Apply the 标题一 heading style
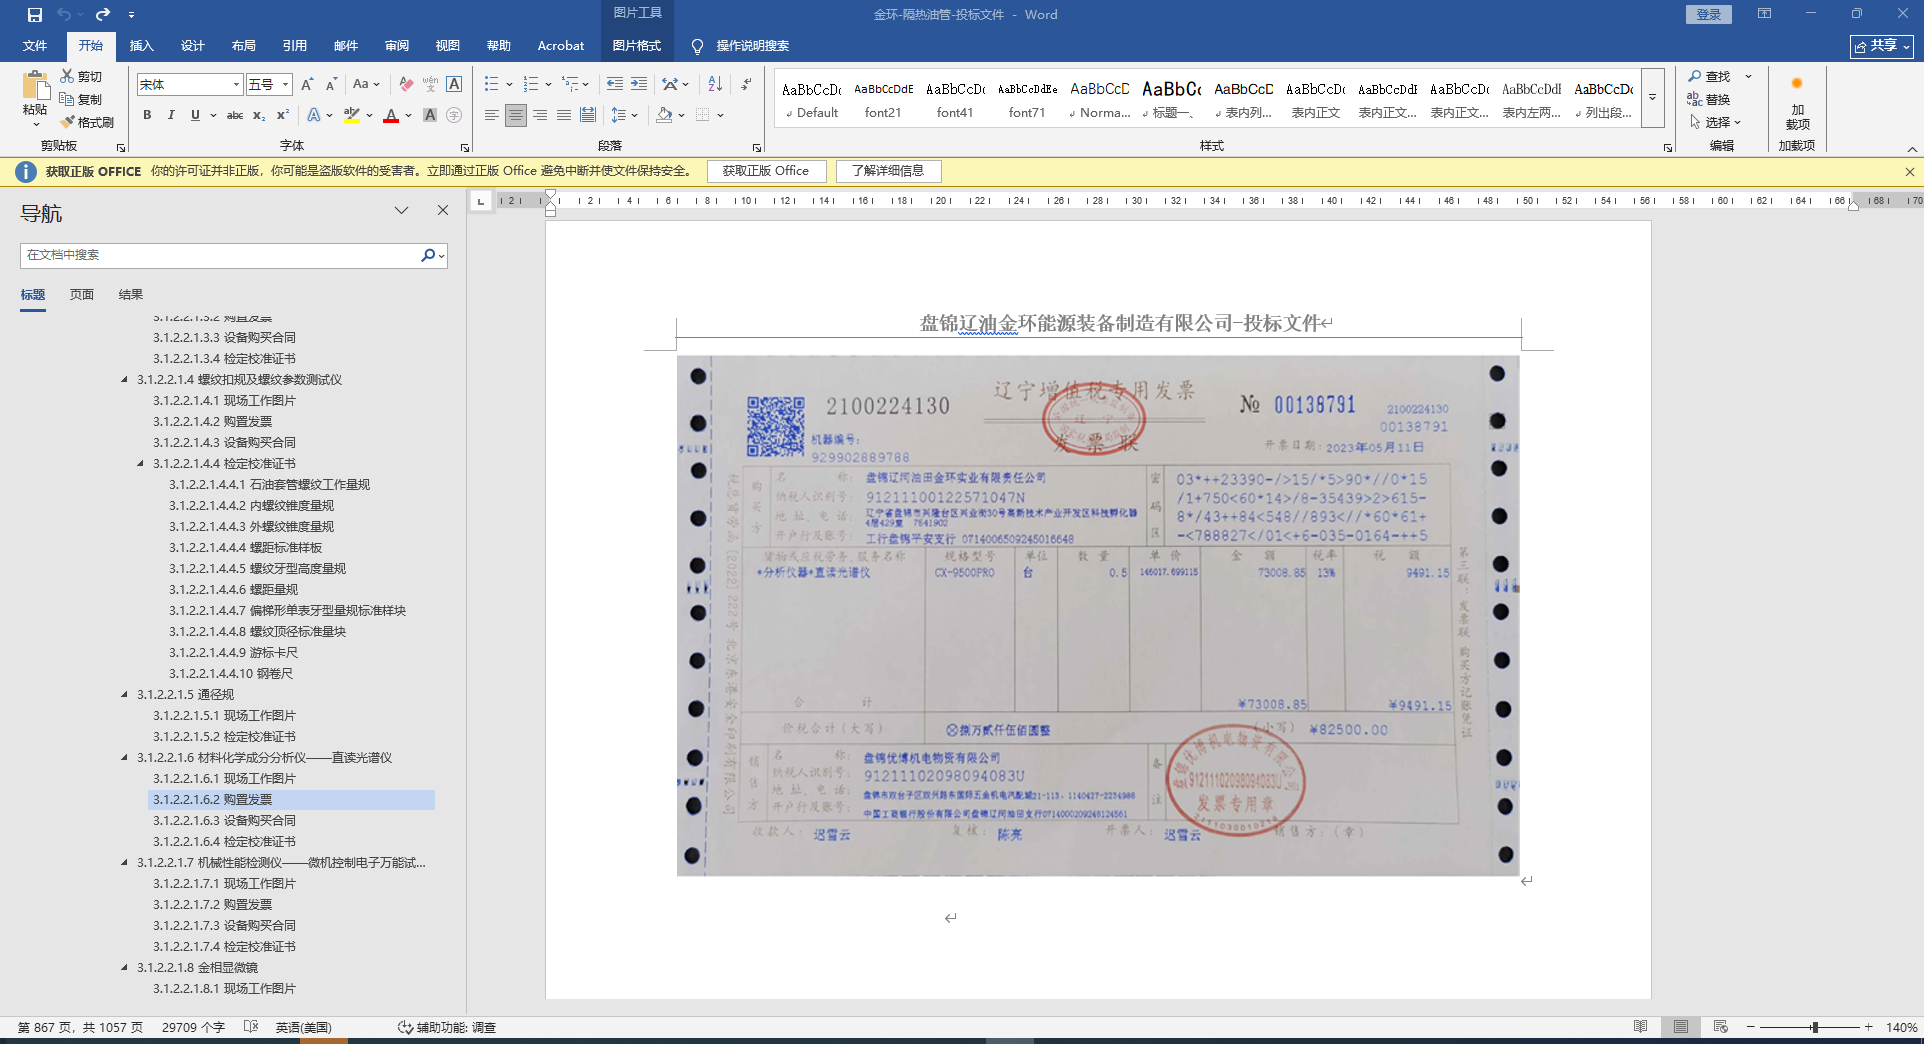Viewport: 1924px width, 1044px height. pos(1172,99)
